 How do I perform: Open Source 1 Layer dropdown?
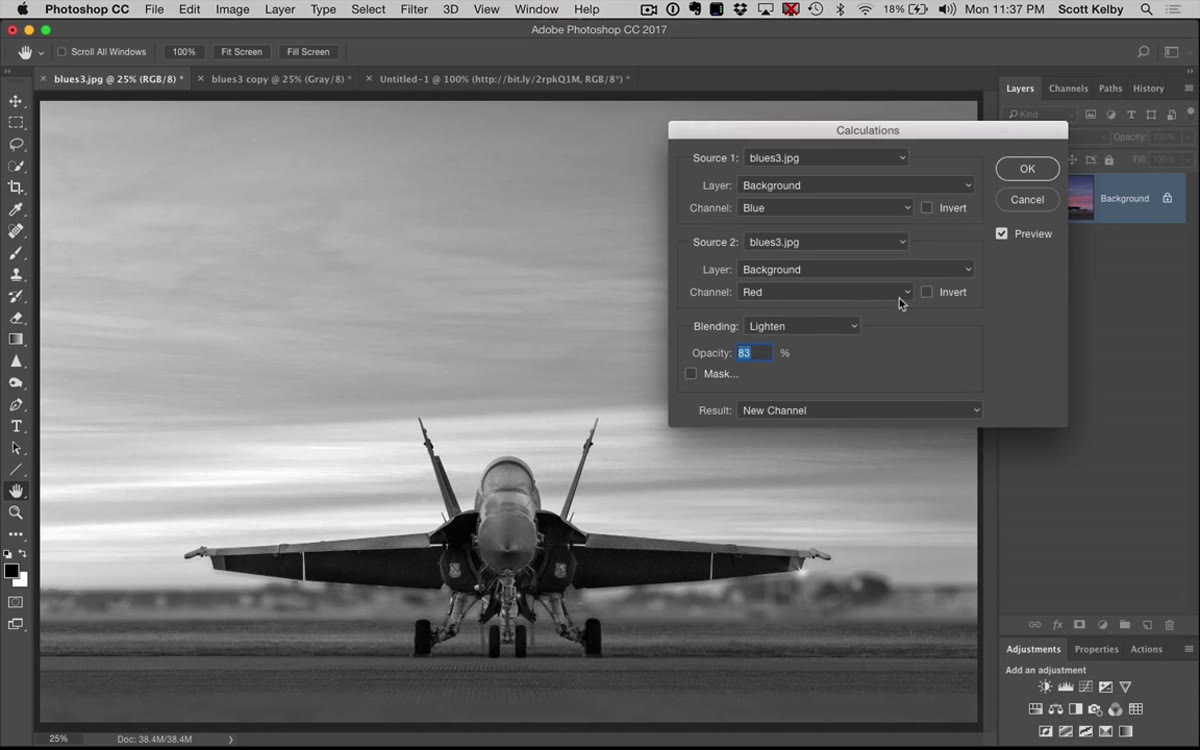pos(855,185)
